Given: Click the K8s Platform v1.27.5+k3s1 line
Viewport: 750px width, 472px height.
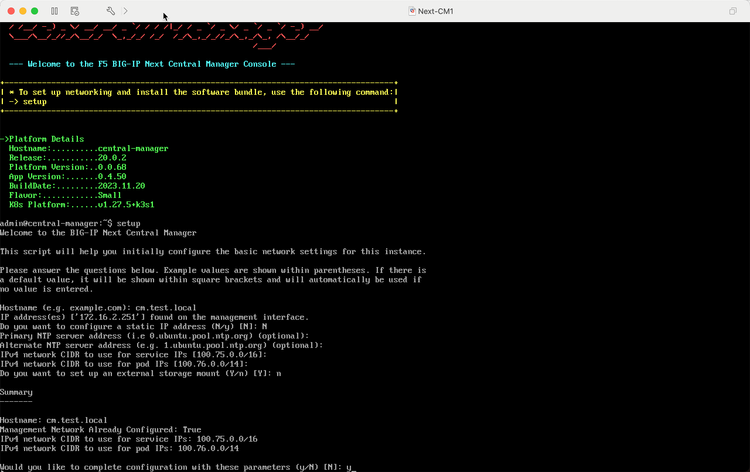Looking at the screenshot, I should pyautogui.click(x=82, y=204).
